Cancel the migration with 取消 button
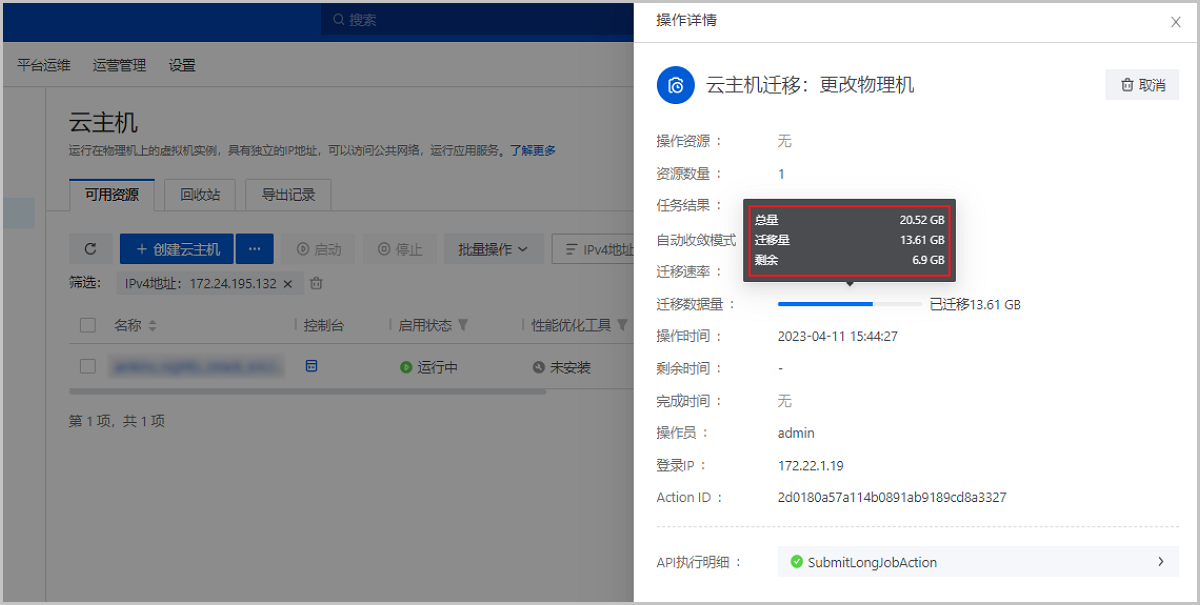This screenshot has height=605, width=1200. (x=1142, y=85)
